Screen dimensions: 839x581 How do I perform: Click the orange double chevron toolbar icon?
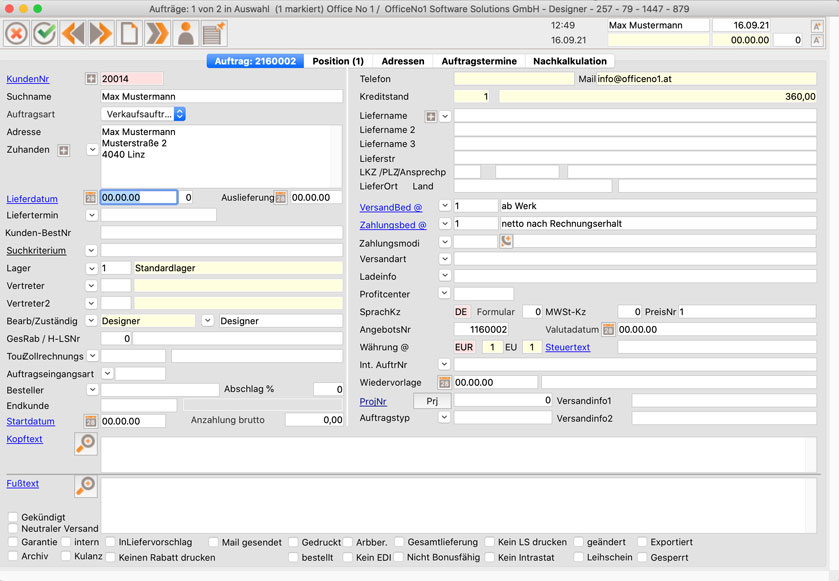(157, 34)
